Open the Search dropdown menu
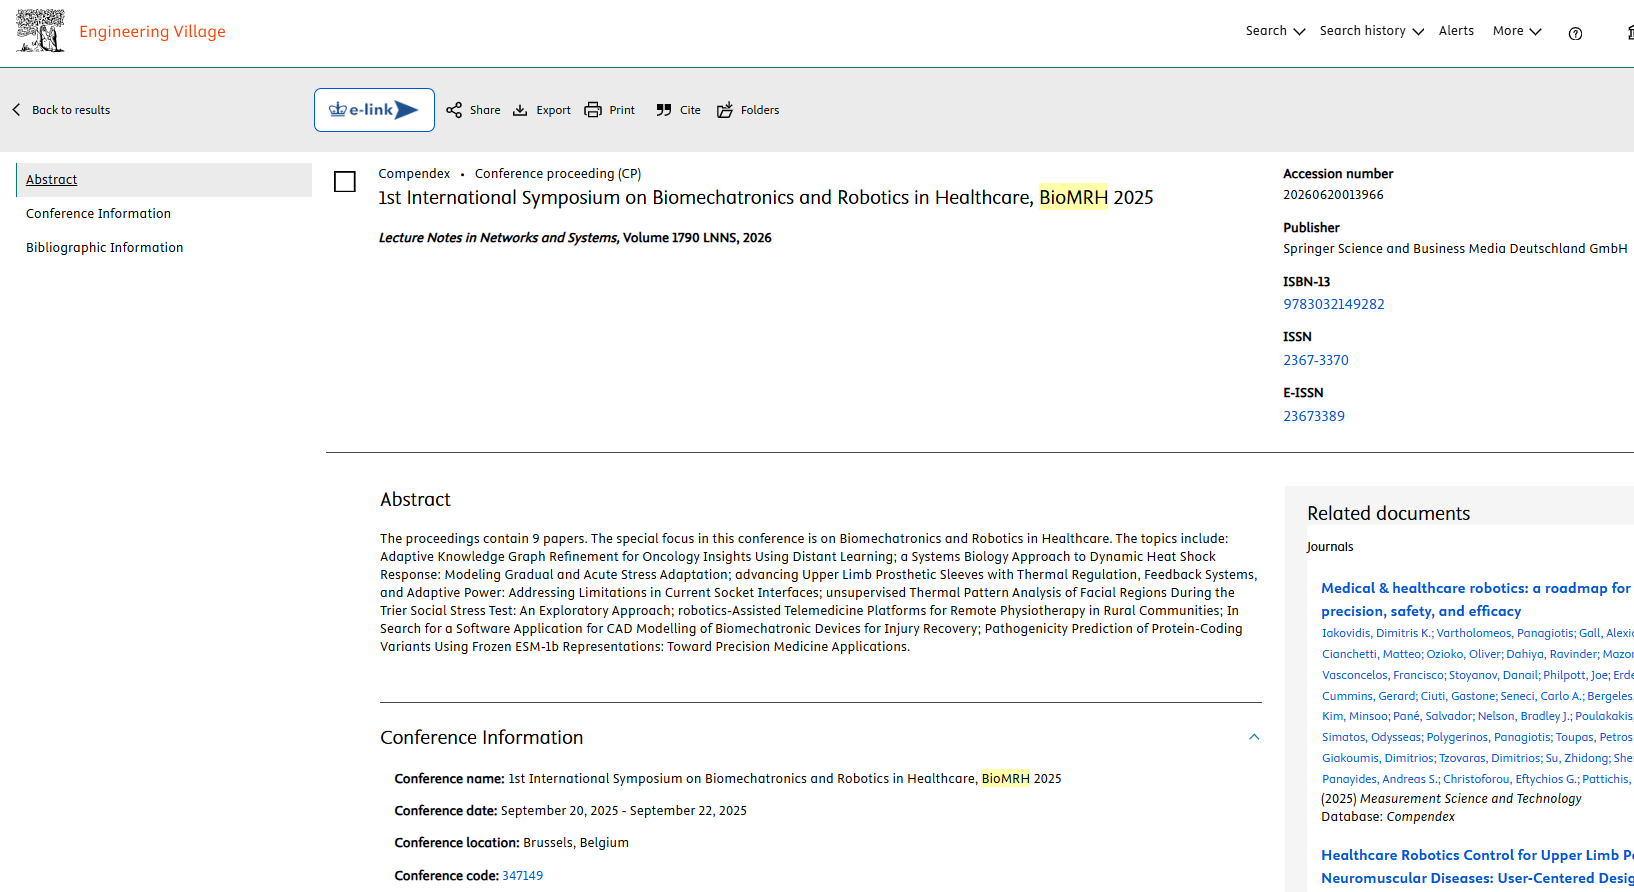 (x=1275, y=31)
